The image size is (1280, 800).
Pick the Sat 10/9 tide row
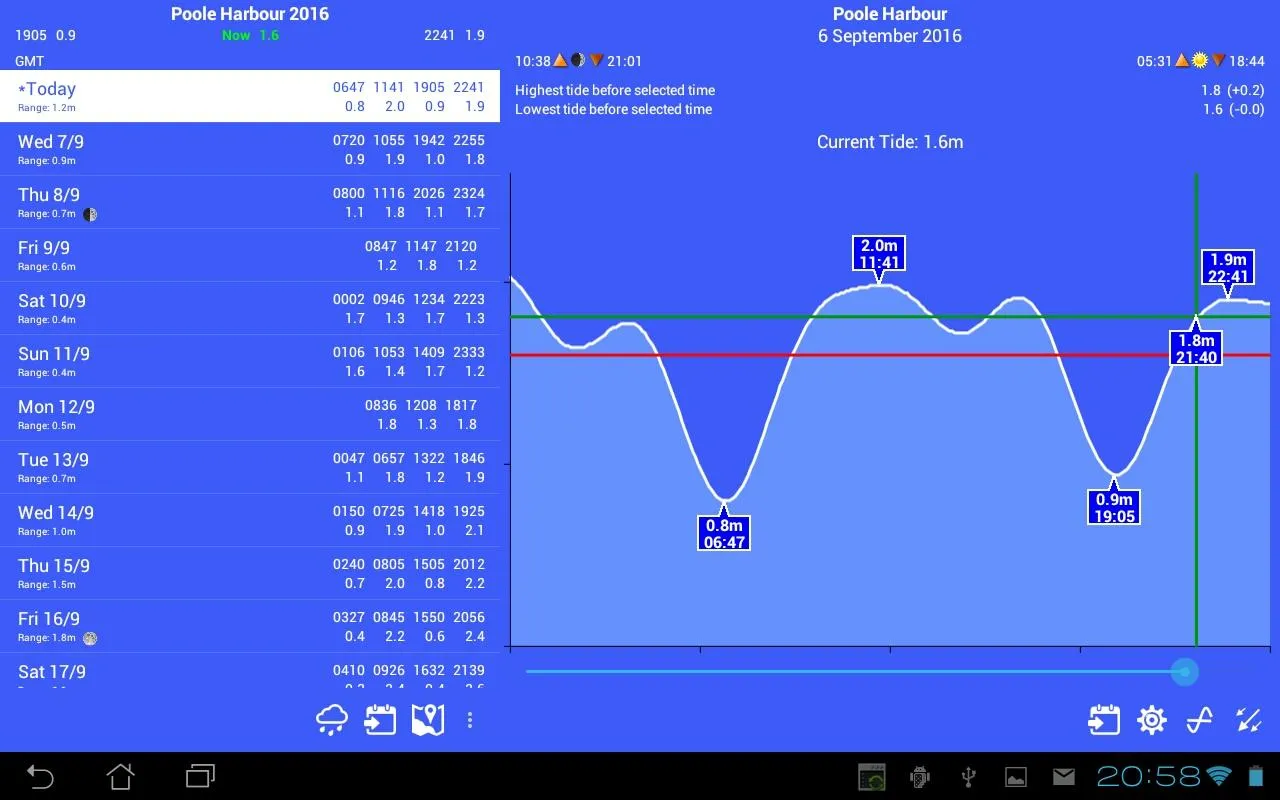pyautogui.click(x=250, y=308)
